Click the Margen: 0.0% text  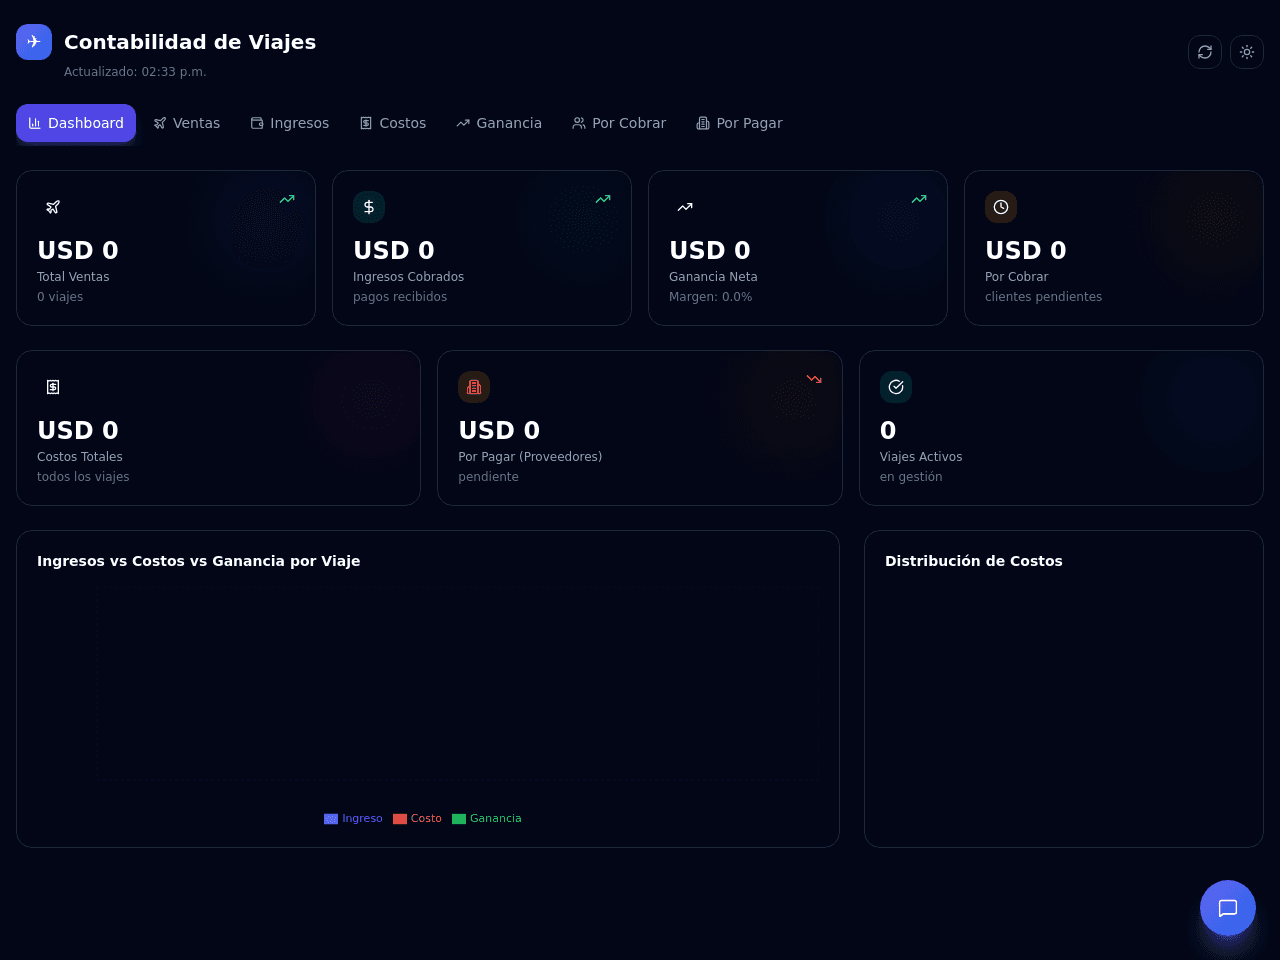710,297
